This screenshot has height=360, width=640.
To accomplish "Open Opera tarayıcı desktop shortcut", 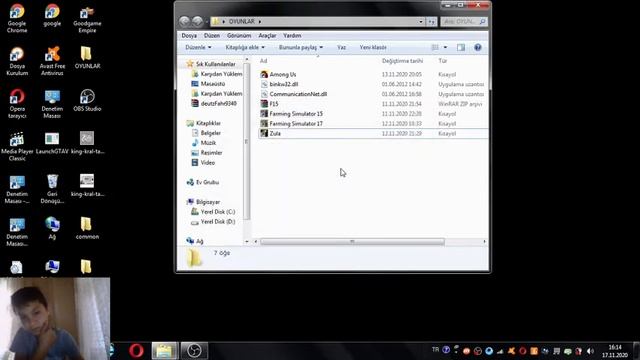I will [17, 104].
